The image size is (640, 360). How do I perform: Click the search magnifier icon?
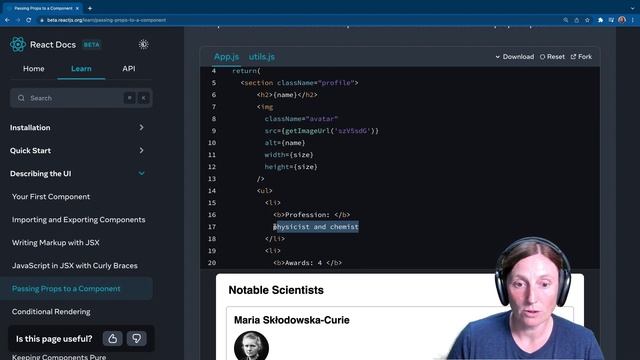pyautogui.click(x=21, y=98)
